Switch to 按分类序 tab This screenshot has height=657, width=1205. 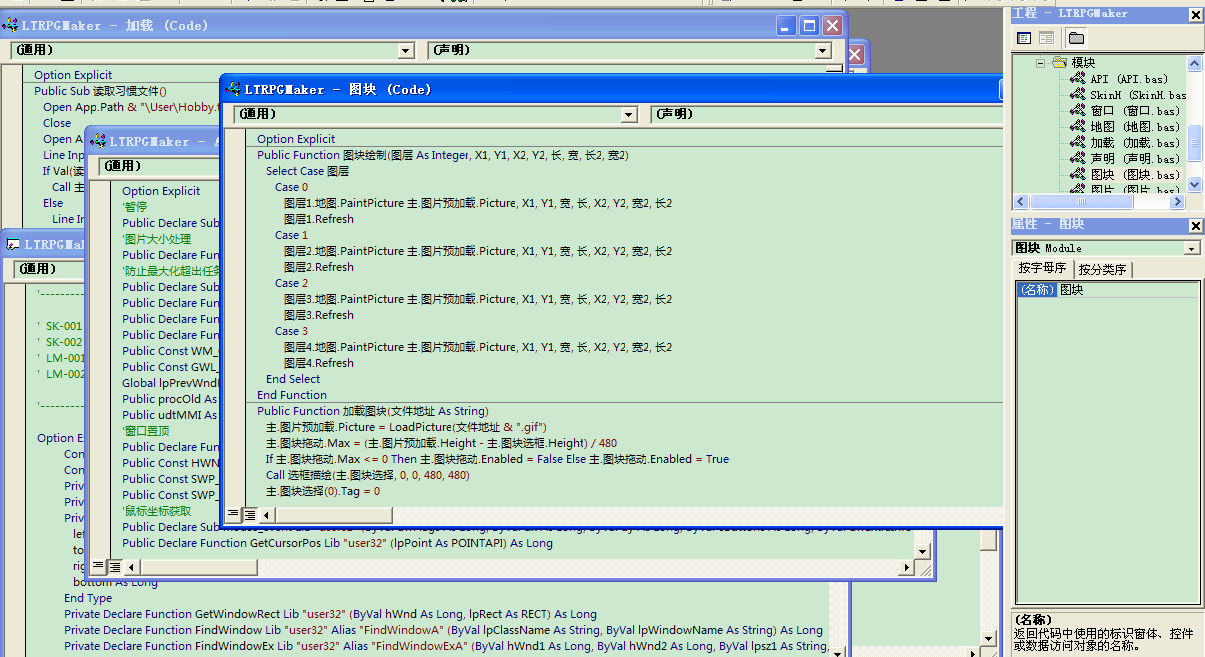coord(1102,270)
